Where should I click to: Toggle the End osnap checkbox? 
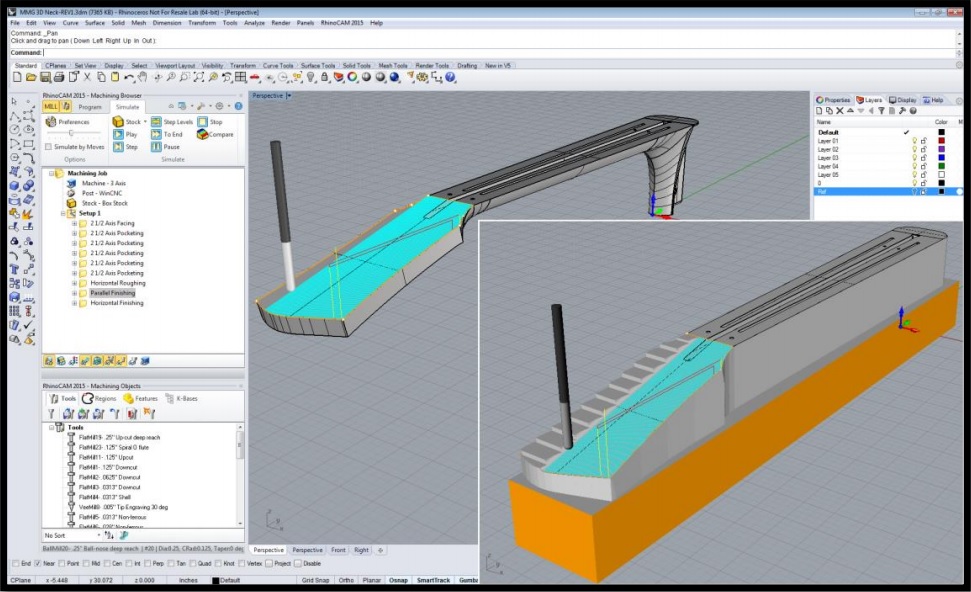15,564
